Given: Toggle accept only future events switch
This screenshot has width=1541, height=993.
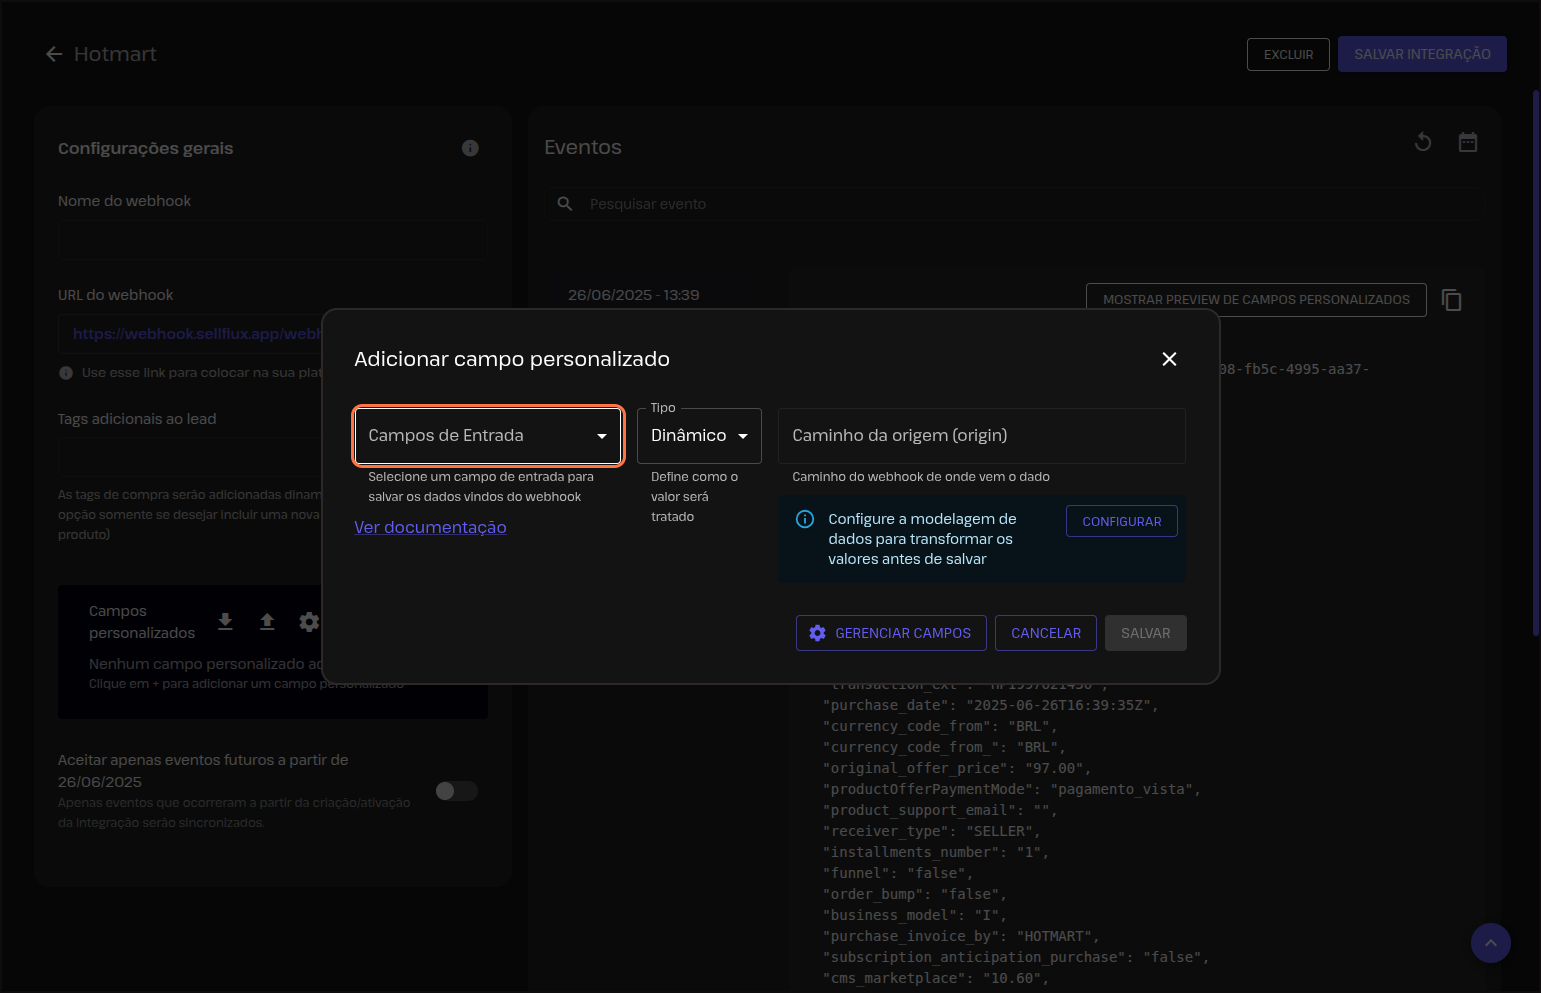Looking at the screenshot, I should pos(456,791).
